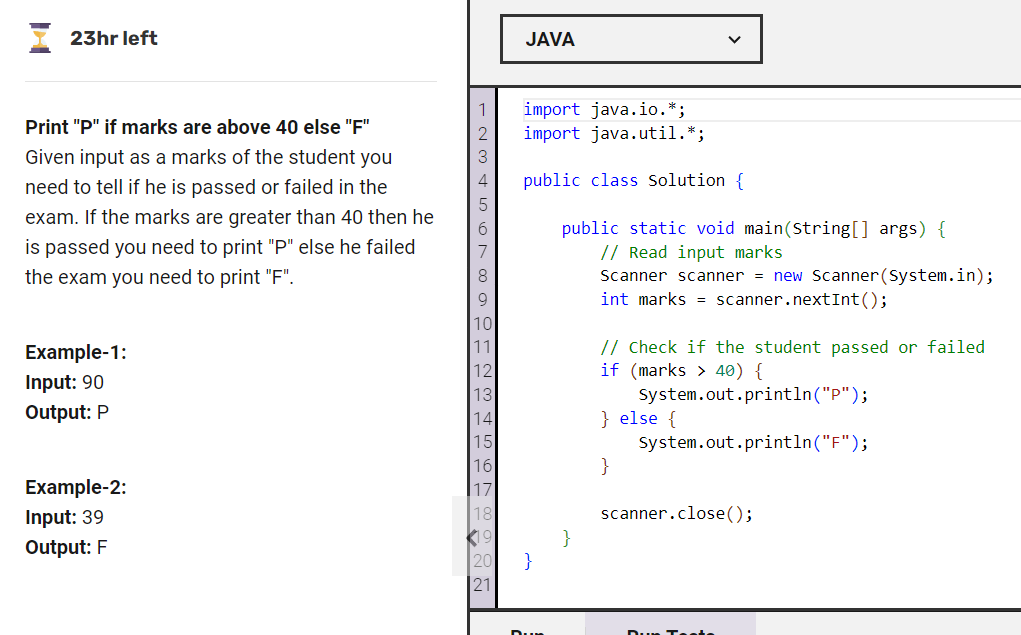Click line number 12 in the editor gutter
Screen dimensions: 1021x635
(482, 370)
